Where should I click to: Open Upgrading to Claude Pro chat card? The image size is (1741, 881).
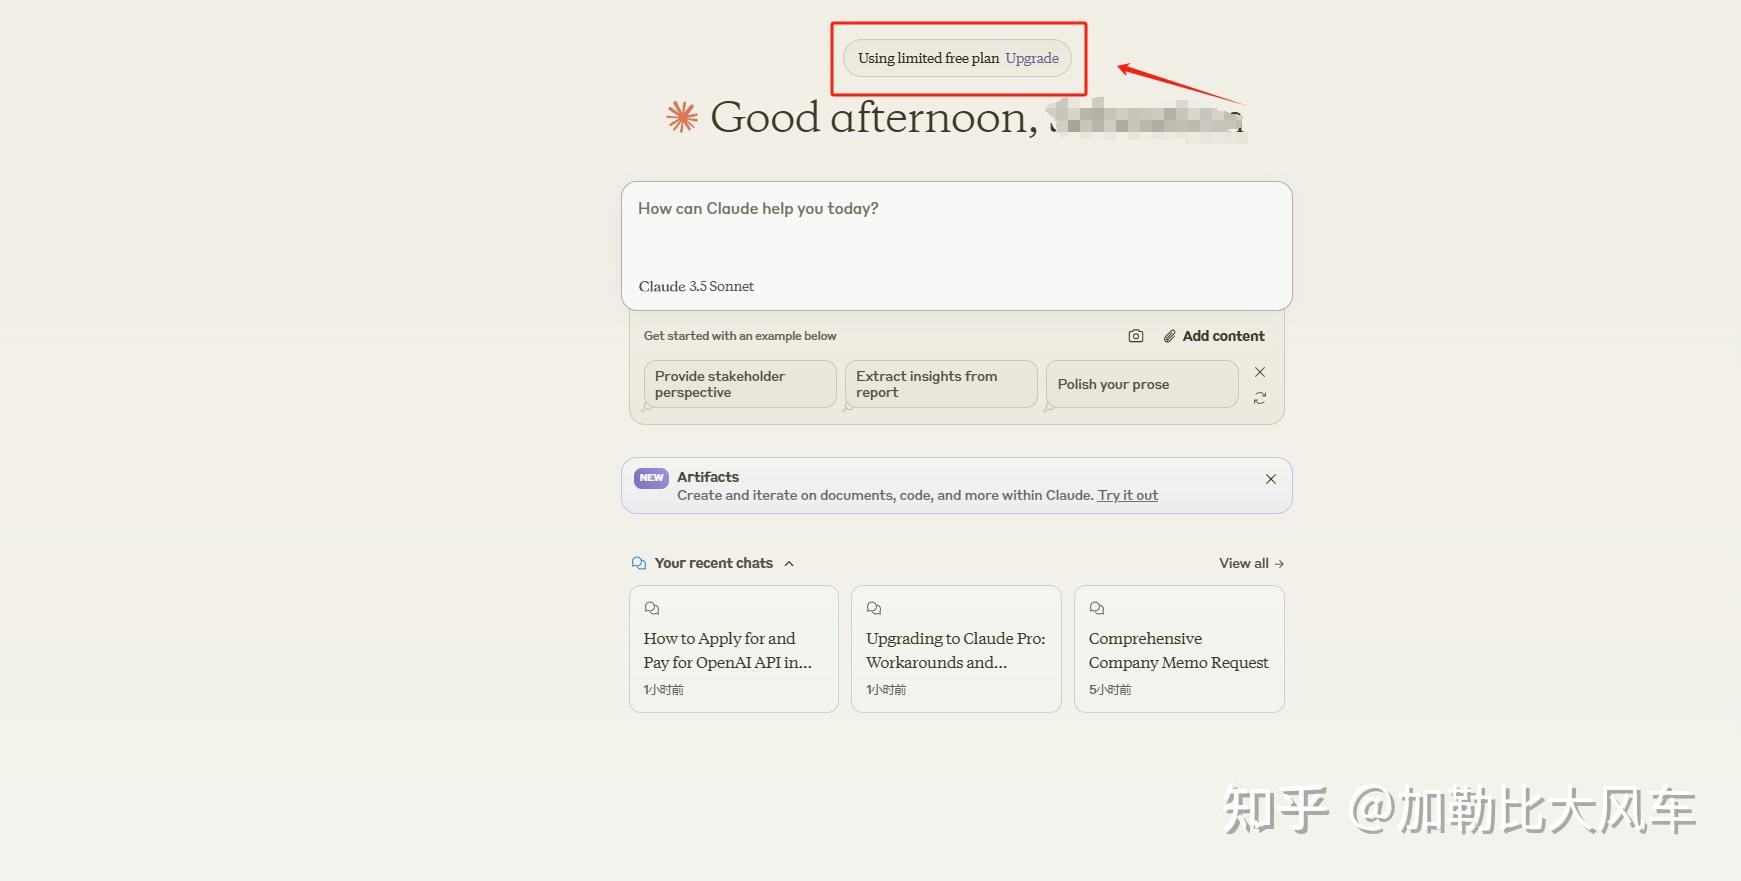point(956,649)
